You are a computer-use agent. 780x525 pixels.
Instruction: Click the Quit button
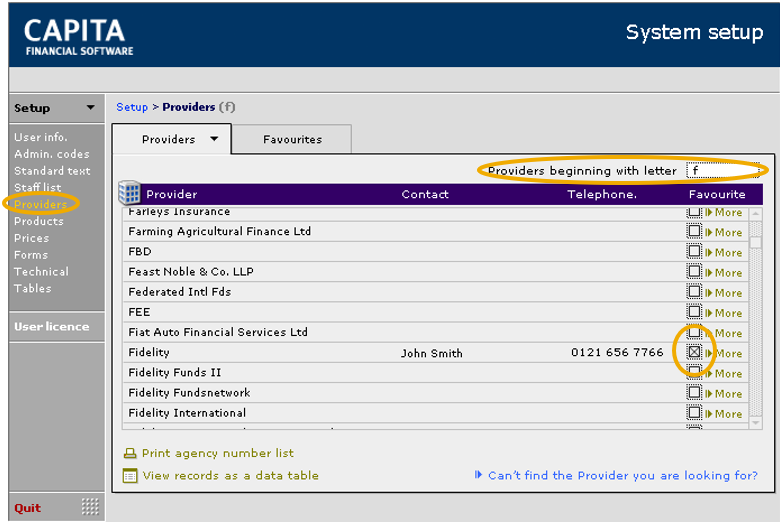click(27, 508)
